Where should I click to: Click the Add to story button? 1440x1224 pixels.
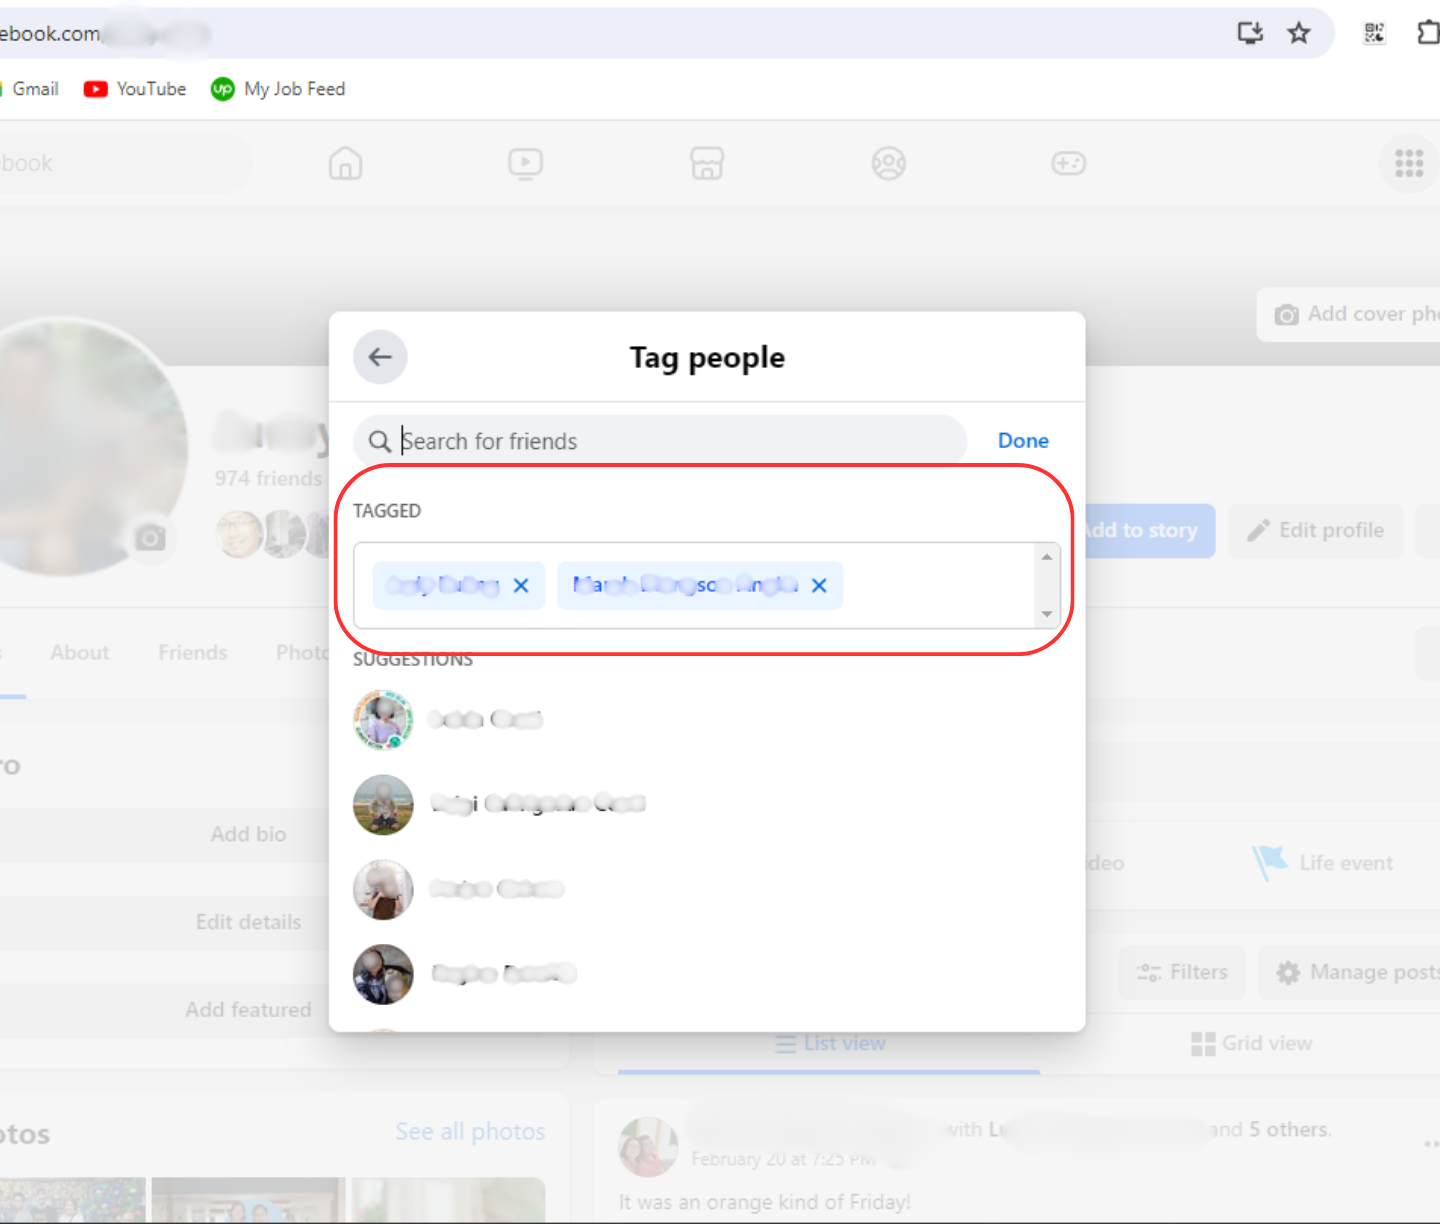[x=1150, y=531]
